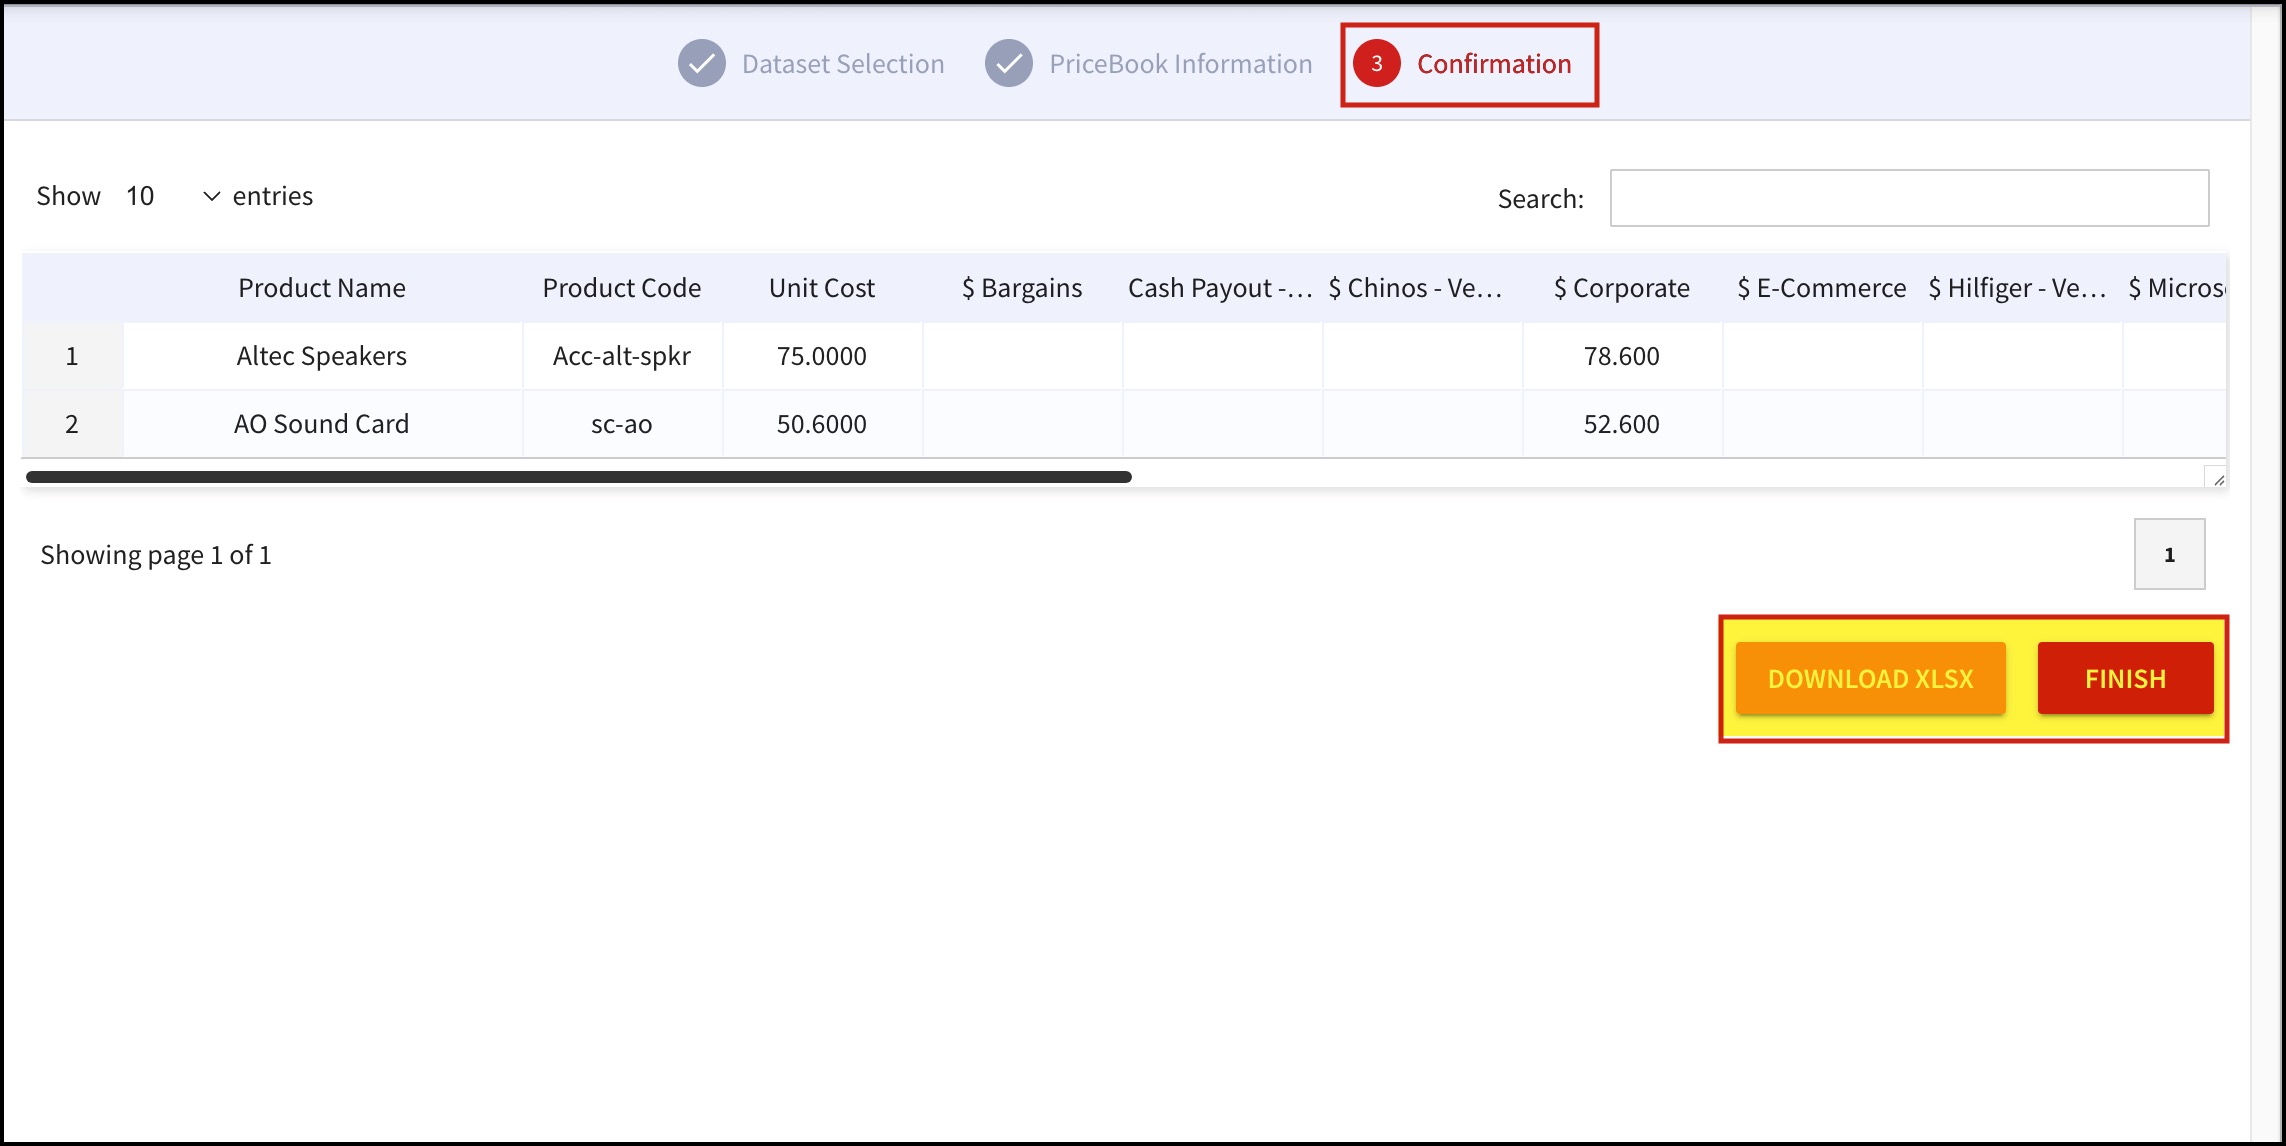Select the Confirmation step label
Image resolution: width=2286 pixels, height=1146 pixels.
(x=1494, y=64)
